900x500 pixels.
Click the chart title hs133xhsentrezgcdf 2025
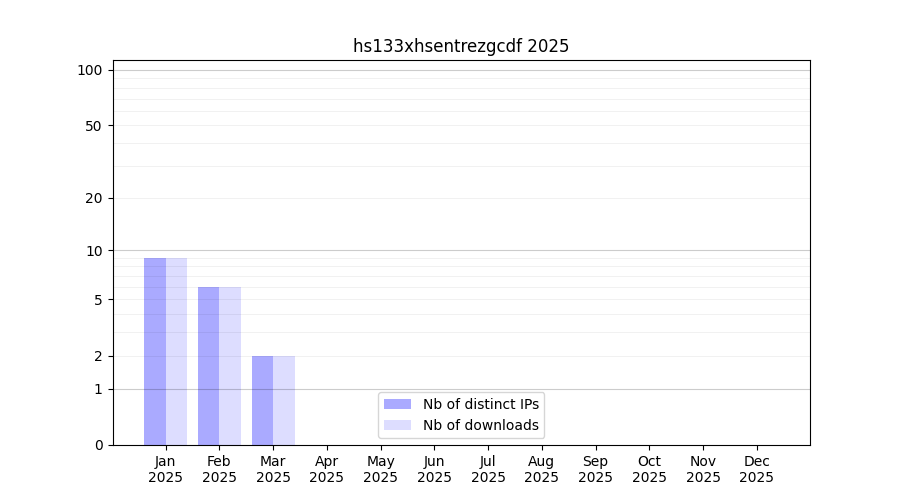tap(461, 46)
